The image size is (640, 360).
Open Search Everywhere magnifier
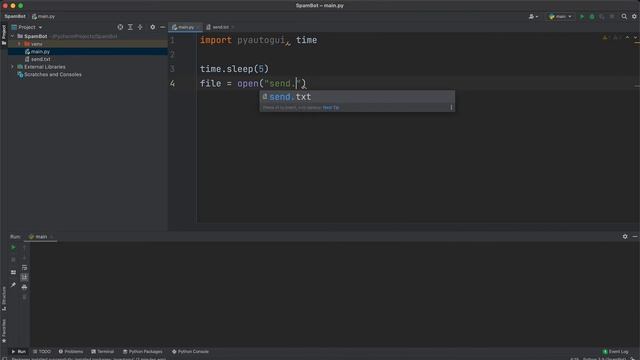(x=624, y=16)
